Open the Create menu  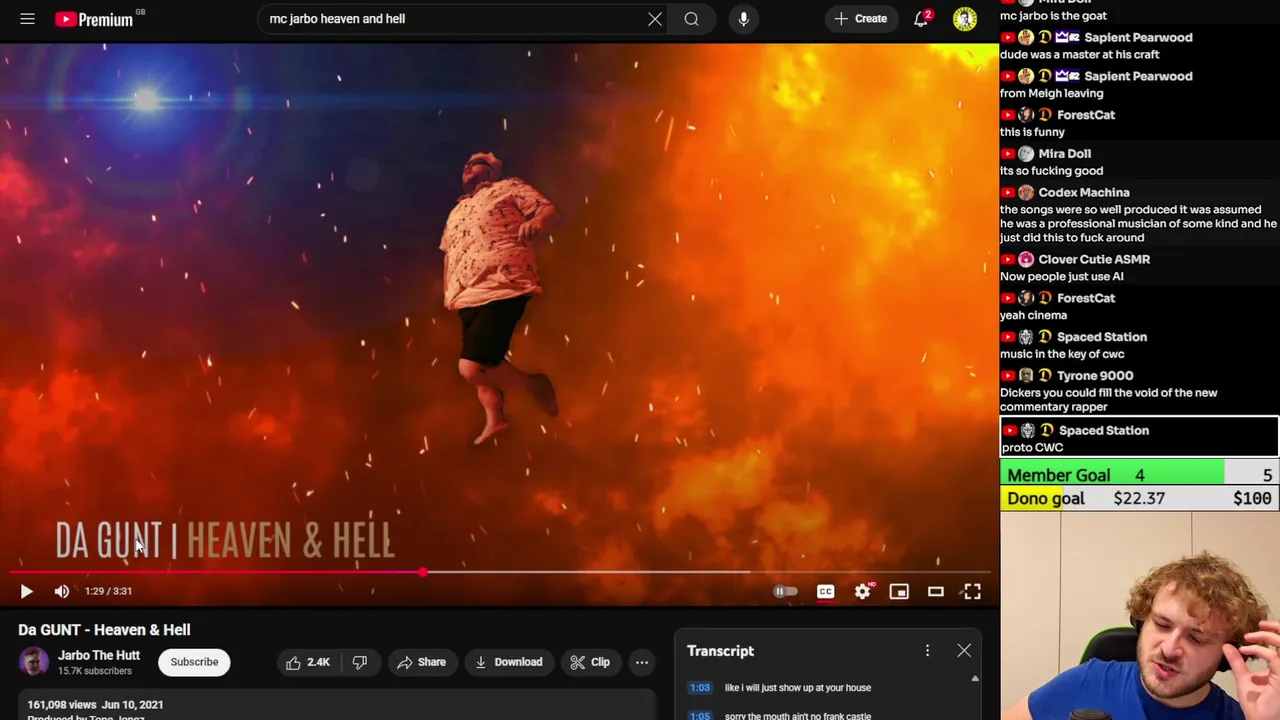[860, 19]
